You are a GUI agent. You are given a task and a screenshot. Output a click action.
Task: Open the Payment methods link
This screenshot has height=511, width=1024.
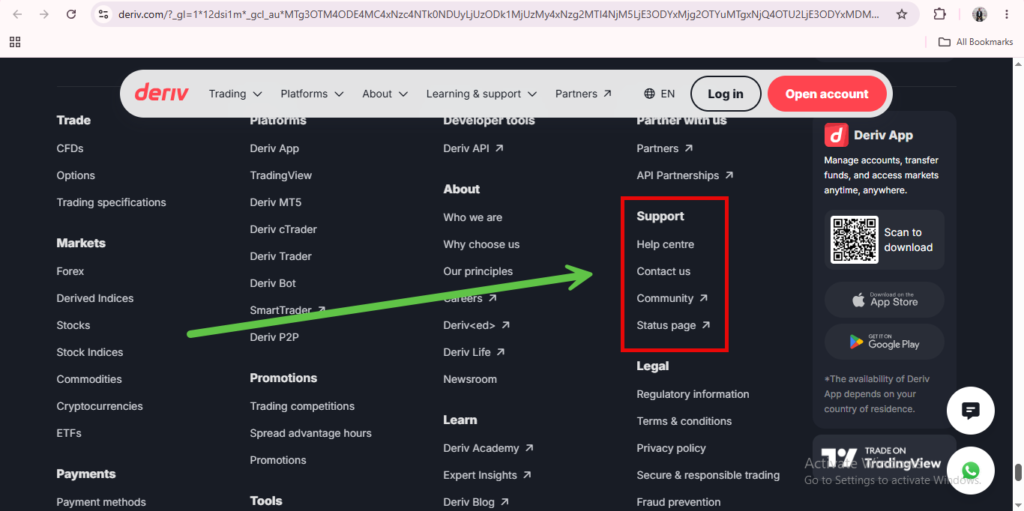point(101,502)
